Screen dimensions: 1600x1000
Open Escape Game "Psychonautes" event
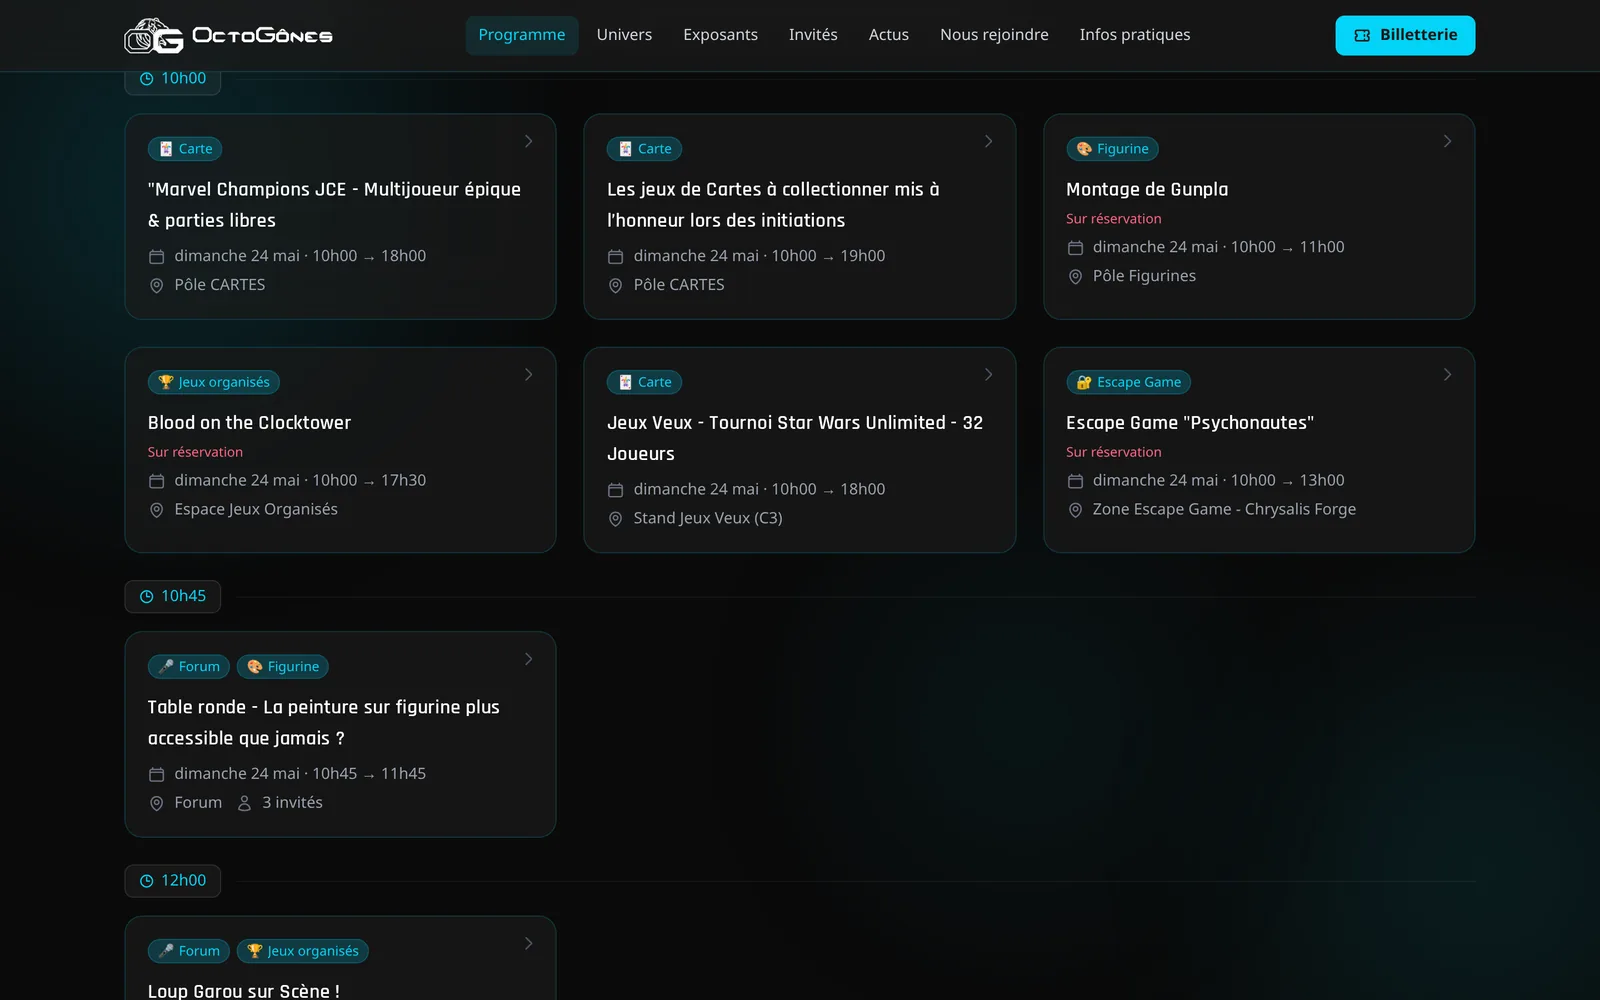coord(1190,423)
